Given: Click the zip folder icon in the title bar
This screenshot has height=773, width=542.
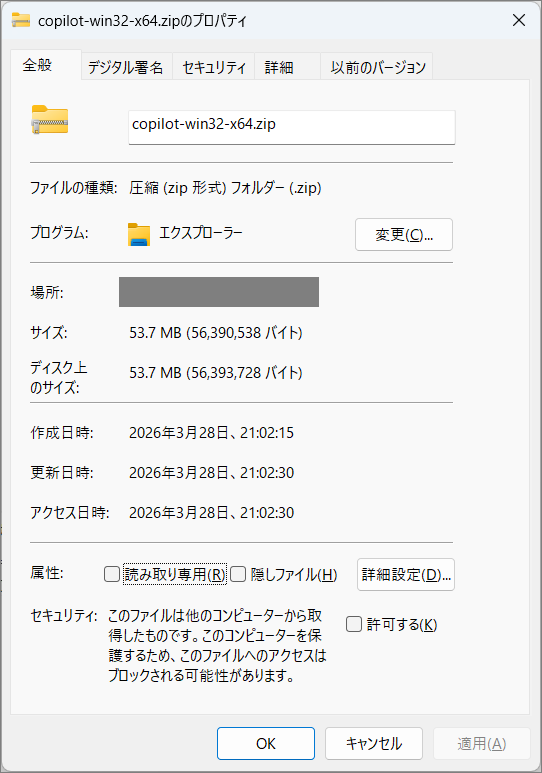Looking at the screenshot, I should pyautogui.click(x=21, y=20).
